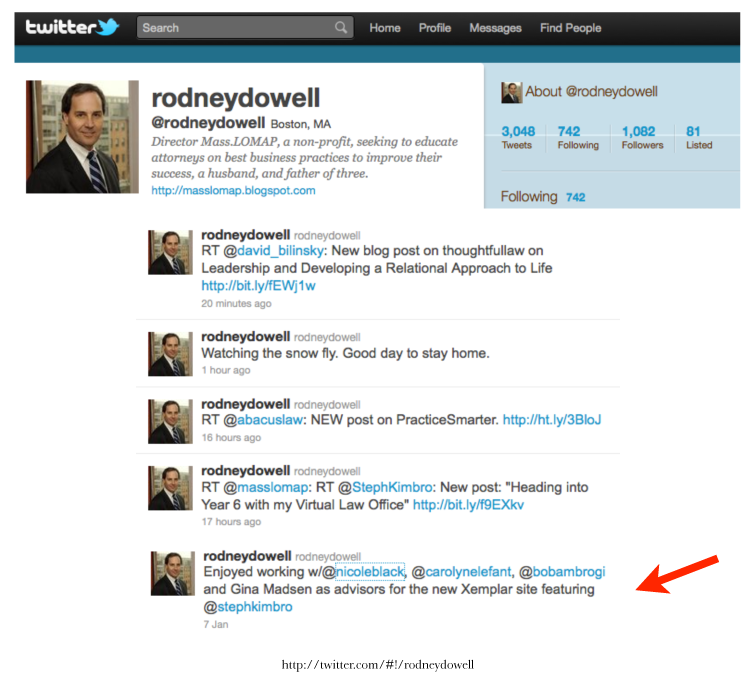Screen dimensions: 752x699
Task: Click the 1 hour ago timestamp
Action: tap(225, 370)
